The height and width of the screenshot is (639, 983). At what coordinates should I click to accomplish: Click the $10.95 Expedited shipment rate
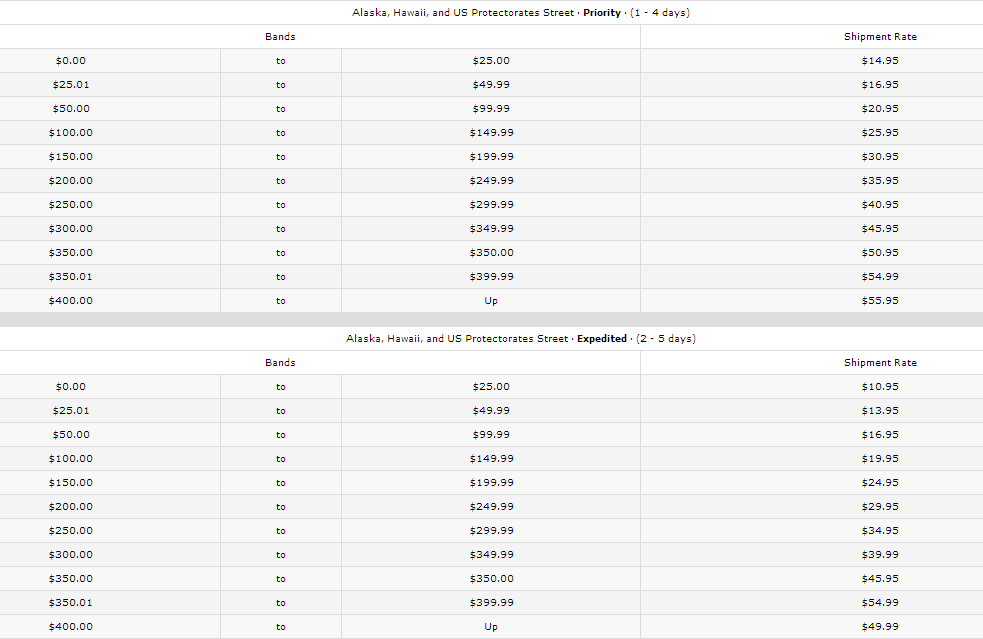(879, 387)
